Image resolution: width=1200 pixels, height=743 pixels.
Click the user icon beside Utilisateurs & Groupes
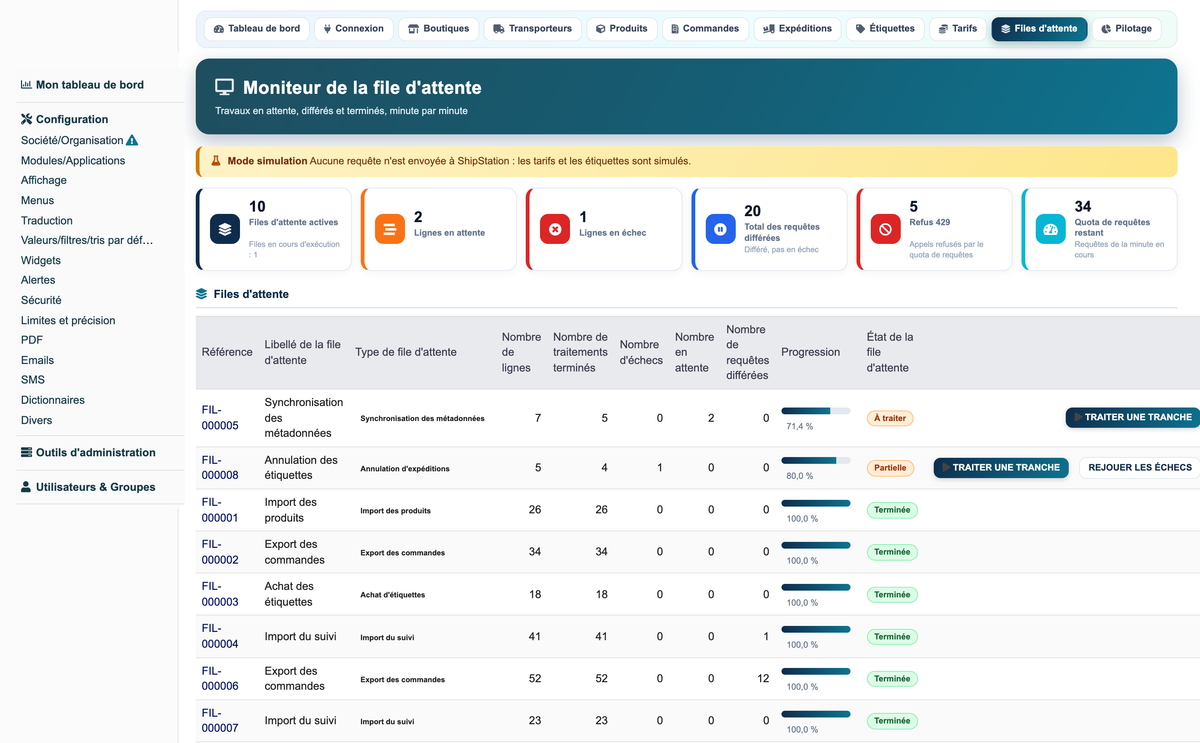(26, 487)
